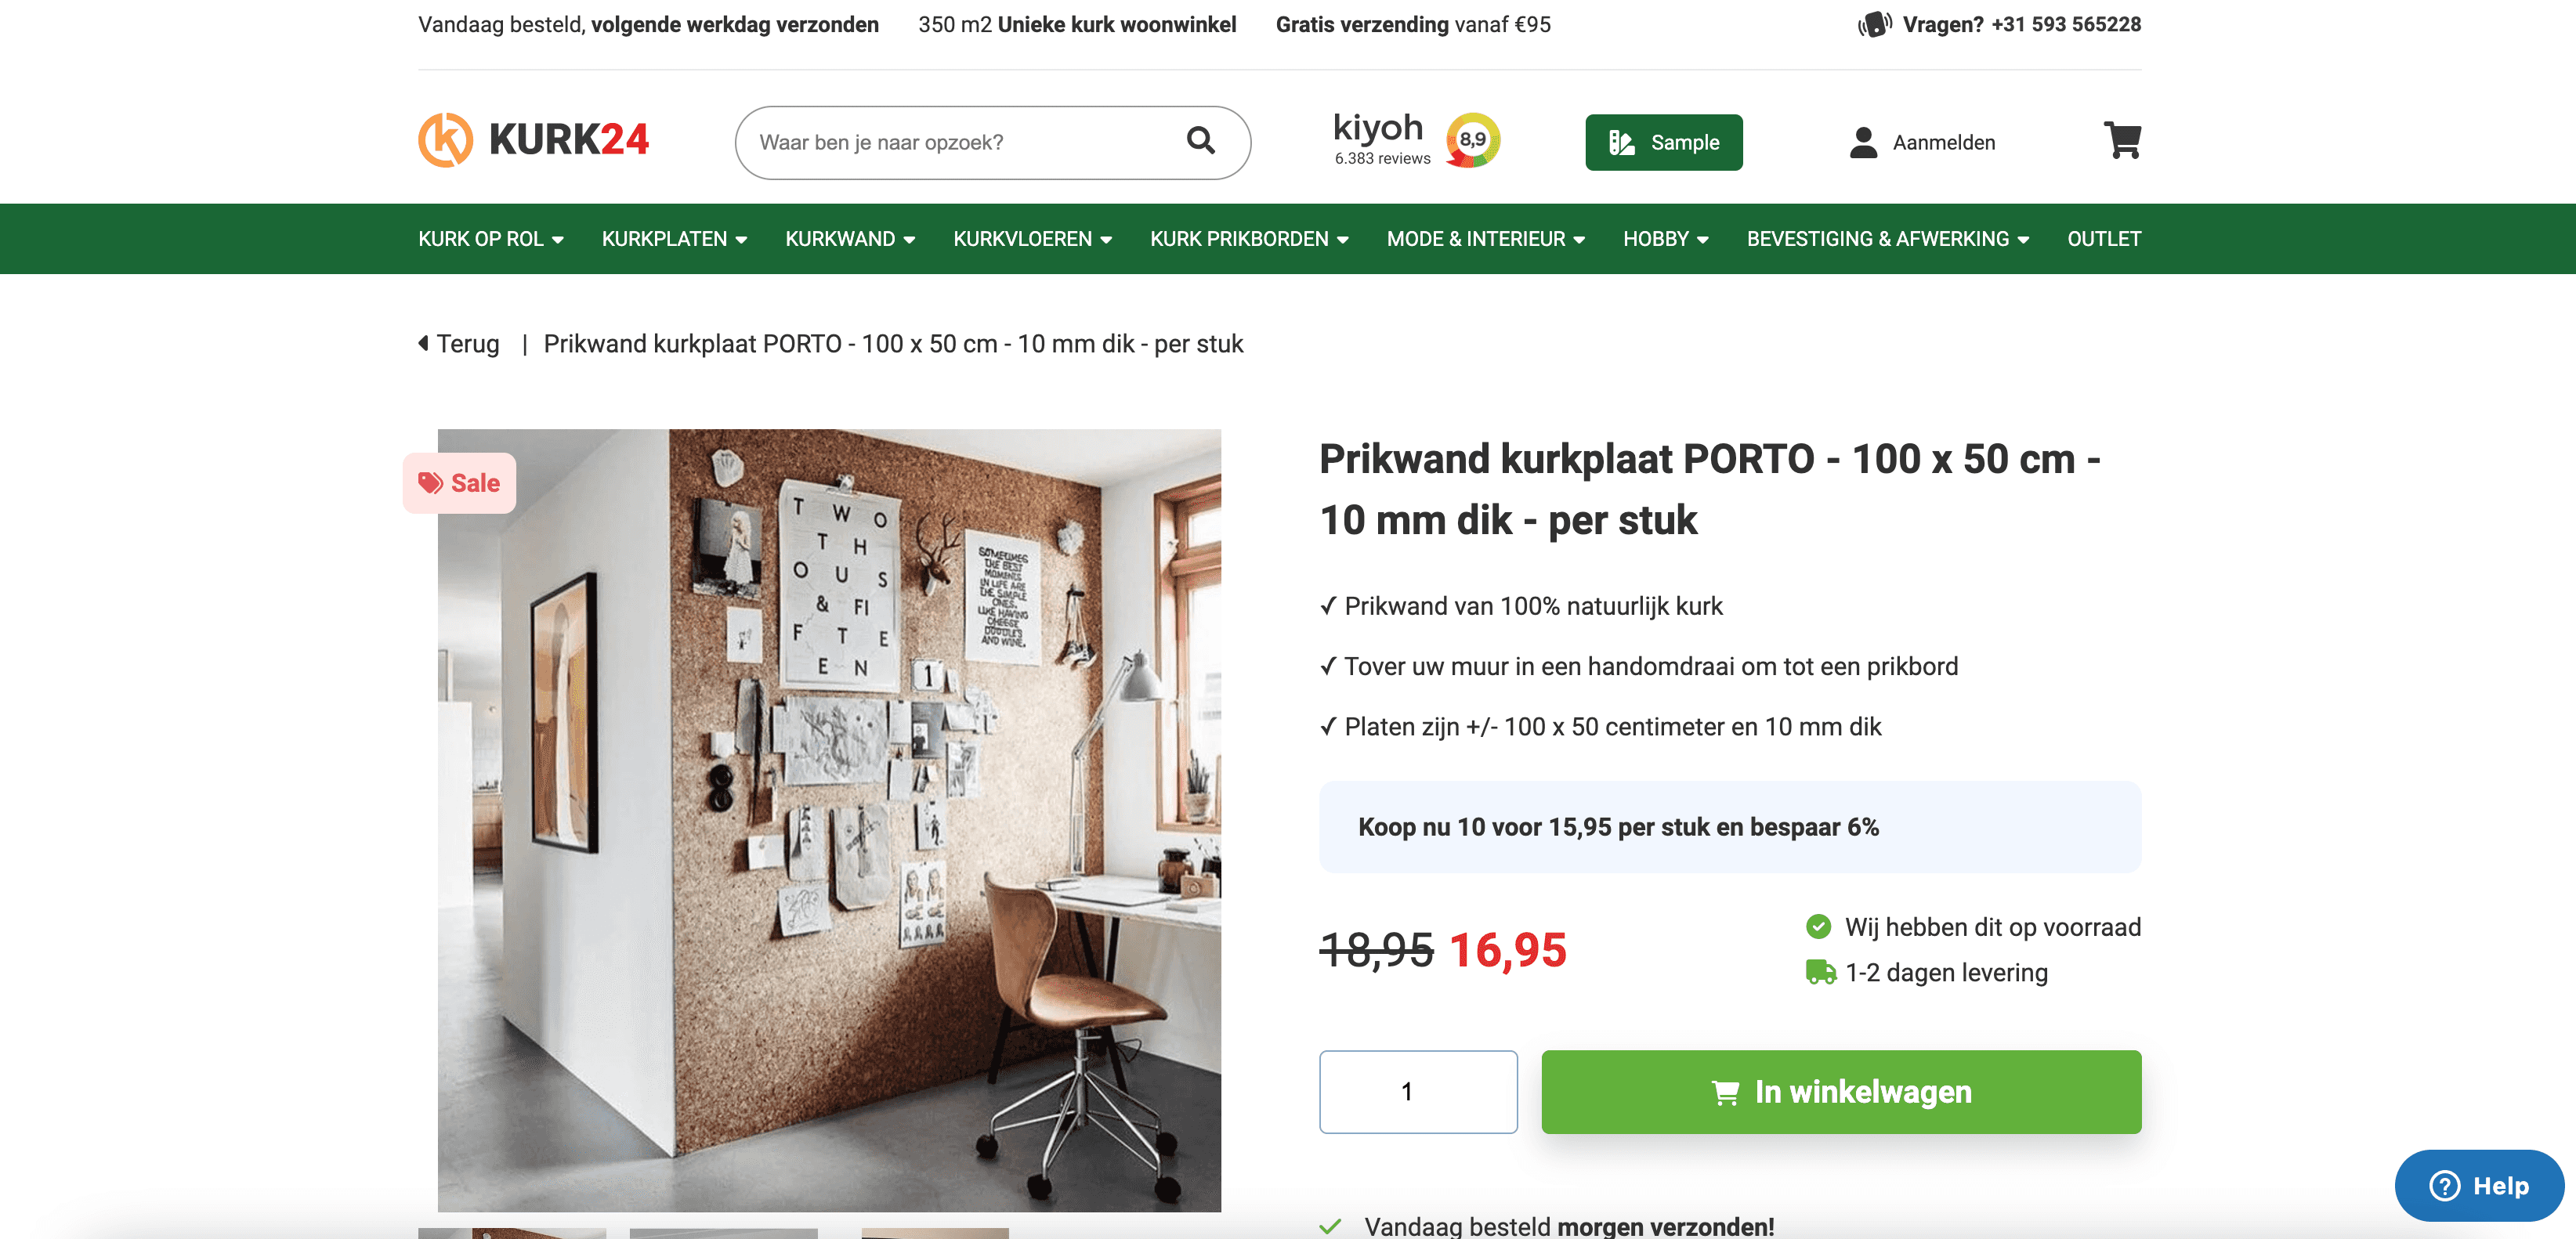Viewport: 2576px width, 1239px height.
Task: Add product with In winkelwagen button
Action: pos(1841,1091)
